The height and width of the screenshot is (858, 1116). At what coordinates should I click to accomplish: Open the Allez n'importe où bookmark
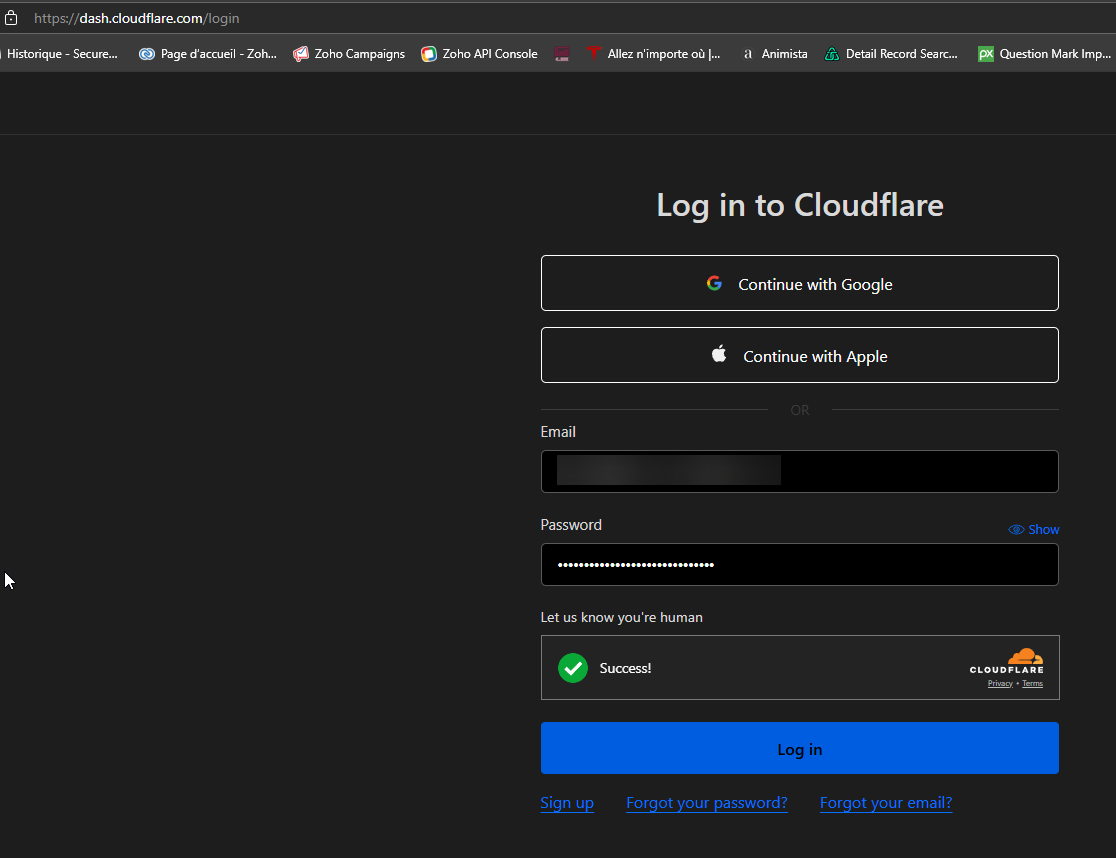653,53
